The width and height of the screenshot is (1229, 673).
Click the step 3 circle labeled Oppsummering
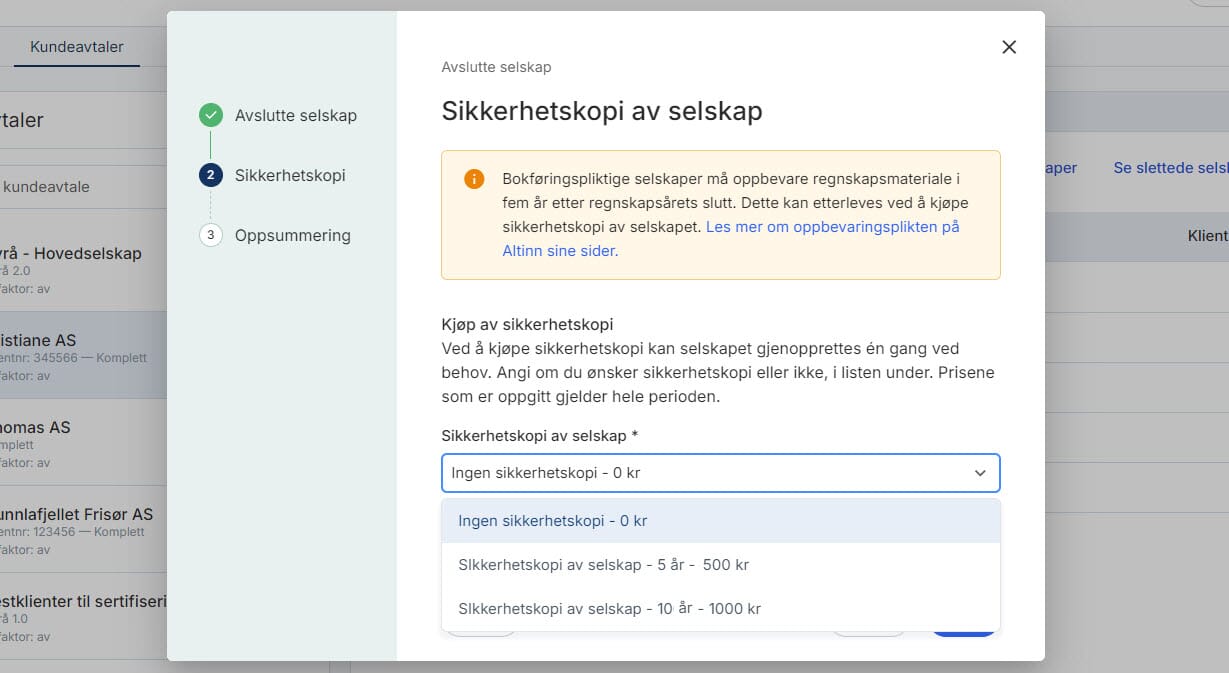click(210, 236)
